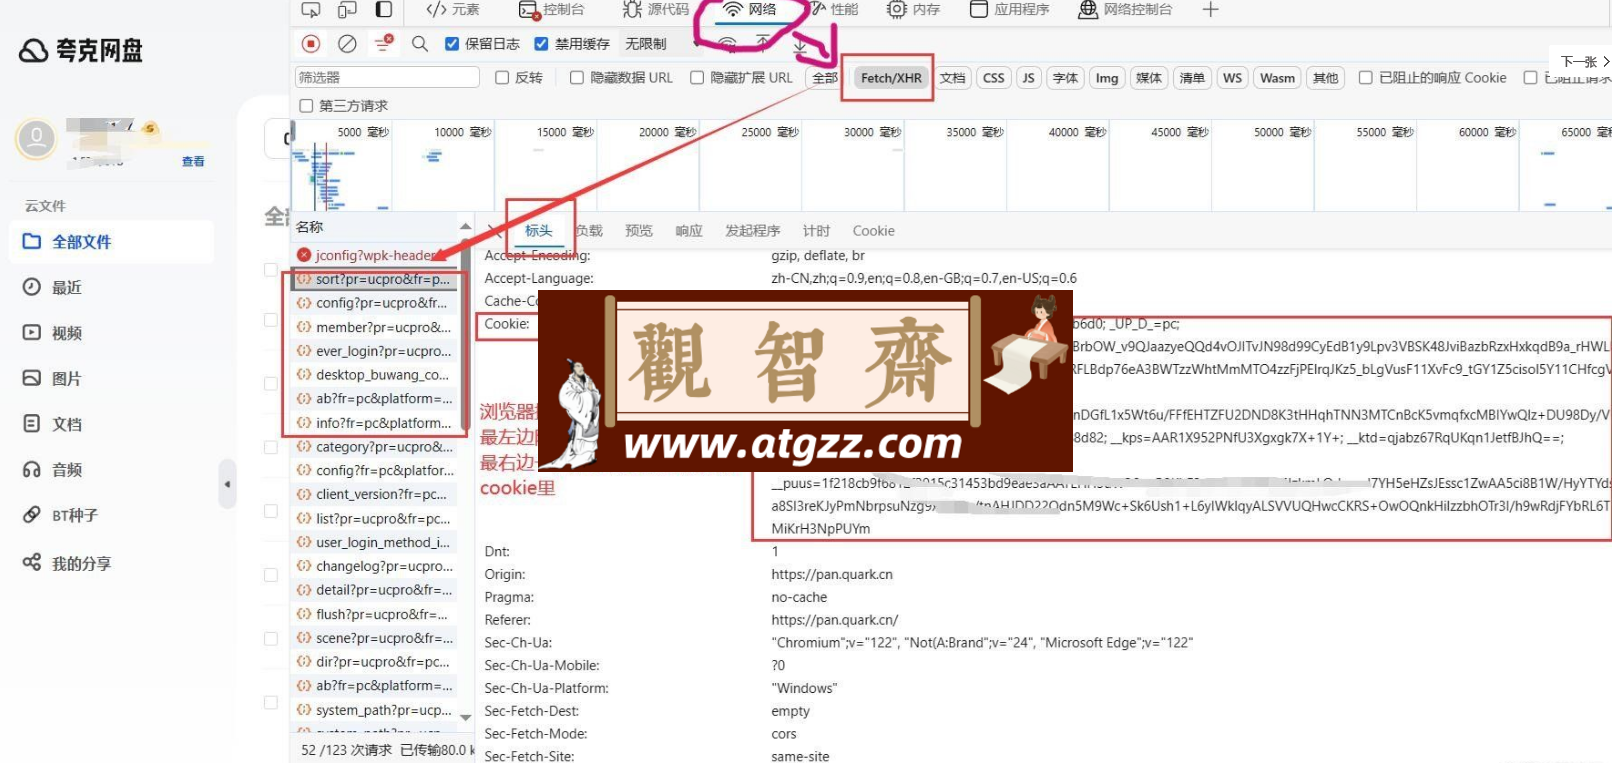The width and height of the screenshot is (1615, 763).
Task: Select the sort?pr=ucpro request row
Action: [375, 280]
